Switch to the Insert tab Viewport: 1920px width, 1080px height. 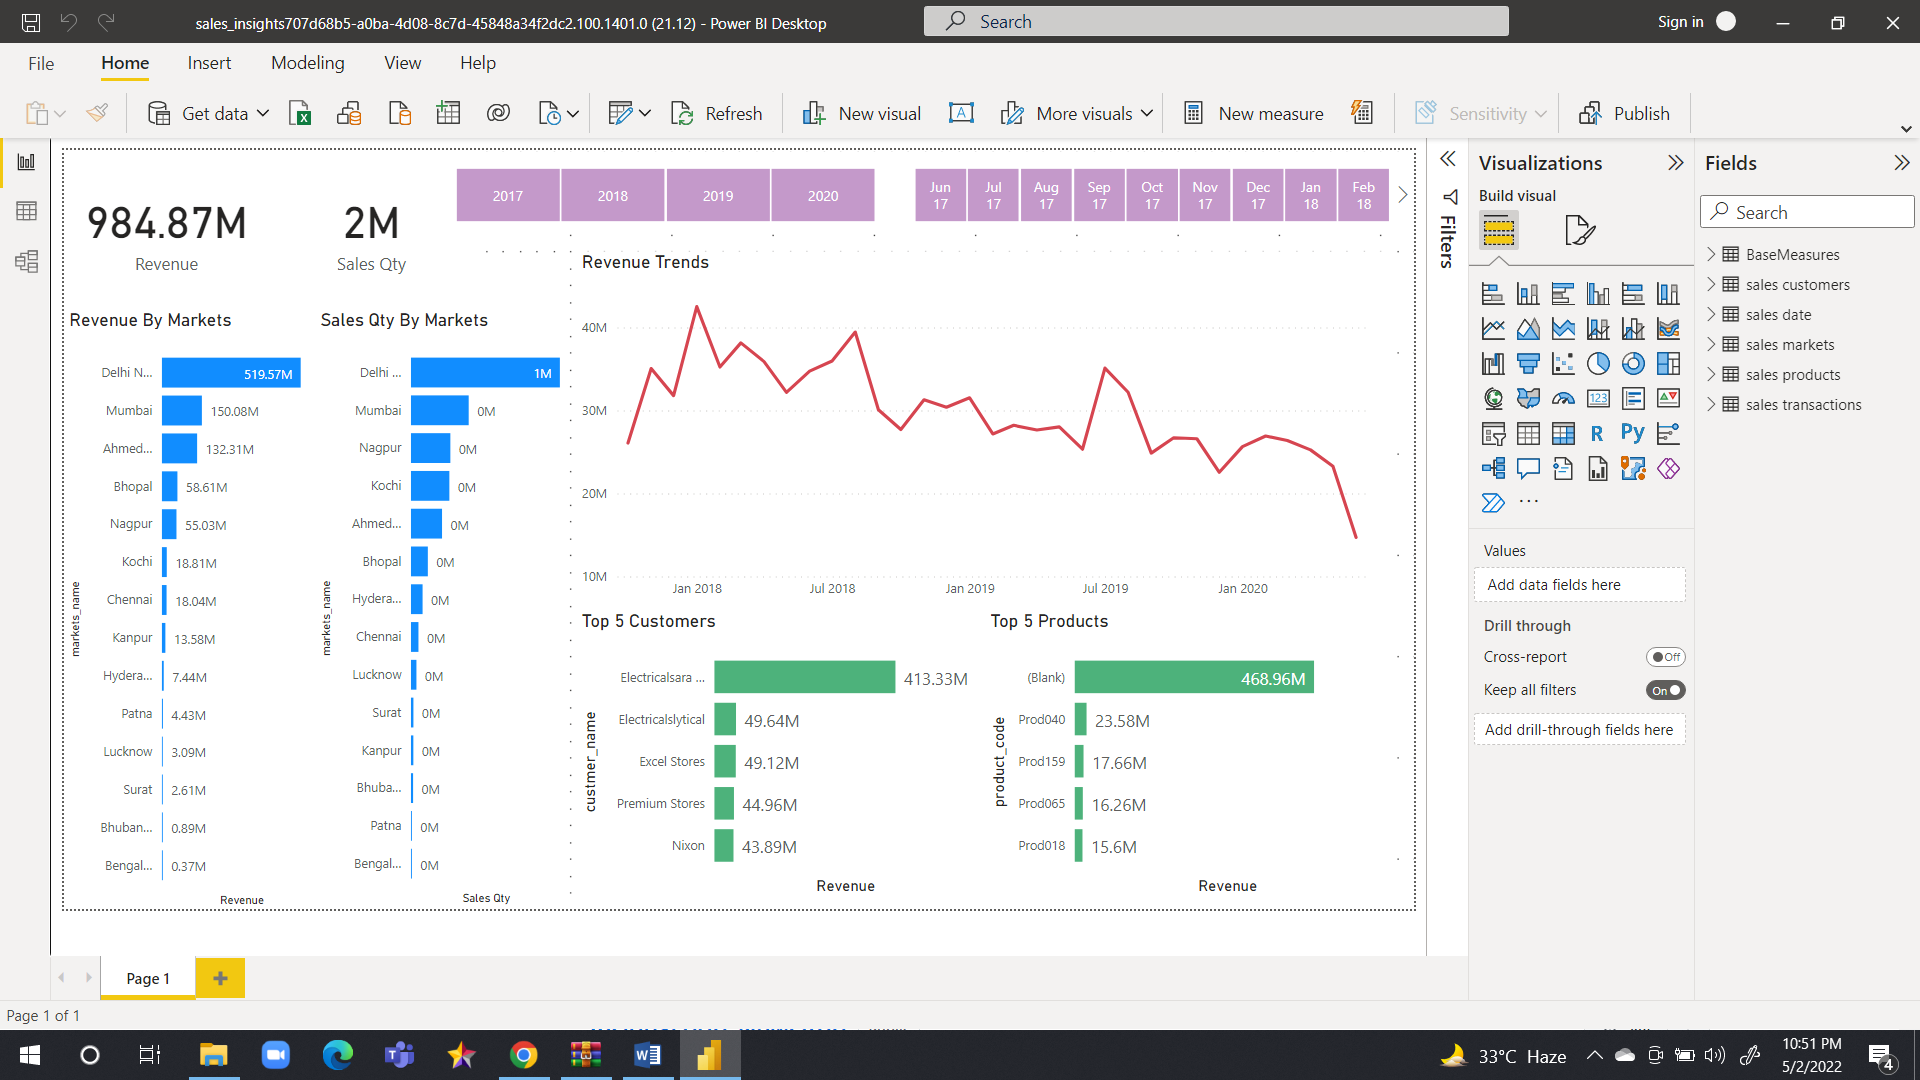point(209,62)
